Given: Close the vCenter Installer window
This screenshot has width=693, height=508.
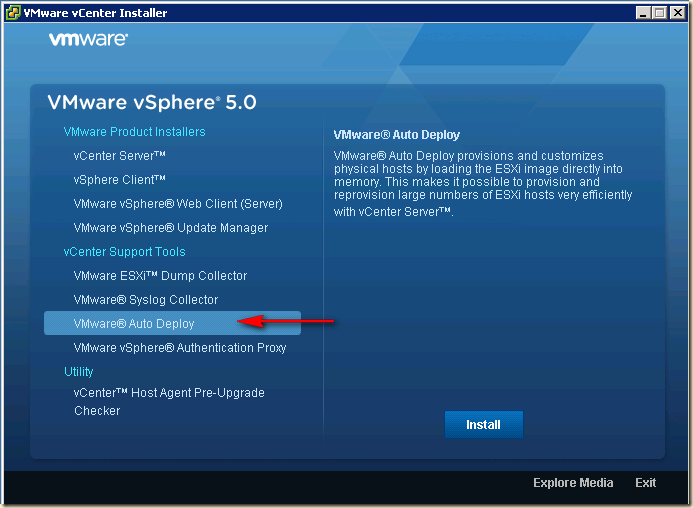Looking at the screenshot, I should [x=677, y=13].
